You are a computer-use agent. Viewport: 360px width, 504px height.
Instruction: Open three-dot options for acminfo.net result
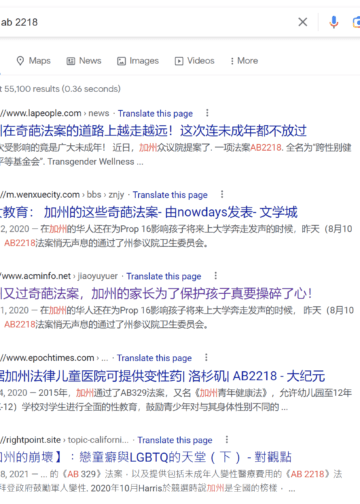coord(216,276)
